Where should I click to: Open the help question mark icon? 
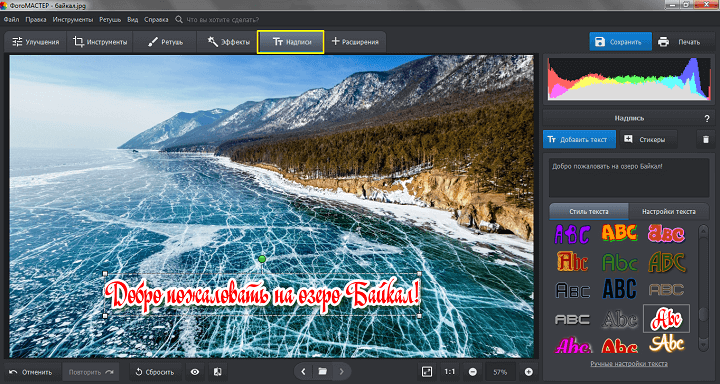tap(707, 119)
